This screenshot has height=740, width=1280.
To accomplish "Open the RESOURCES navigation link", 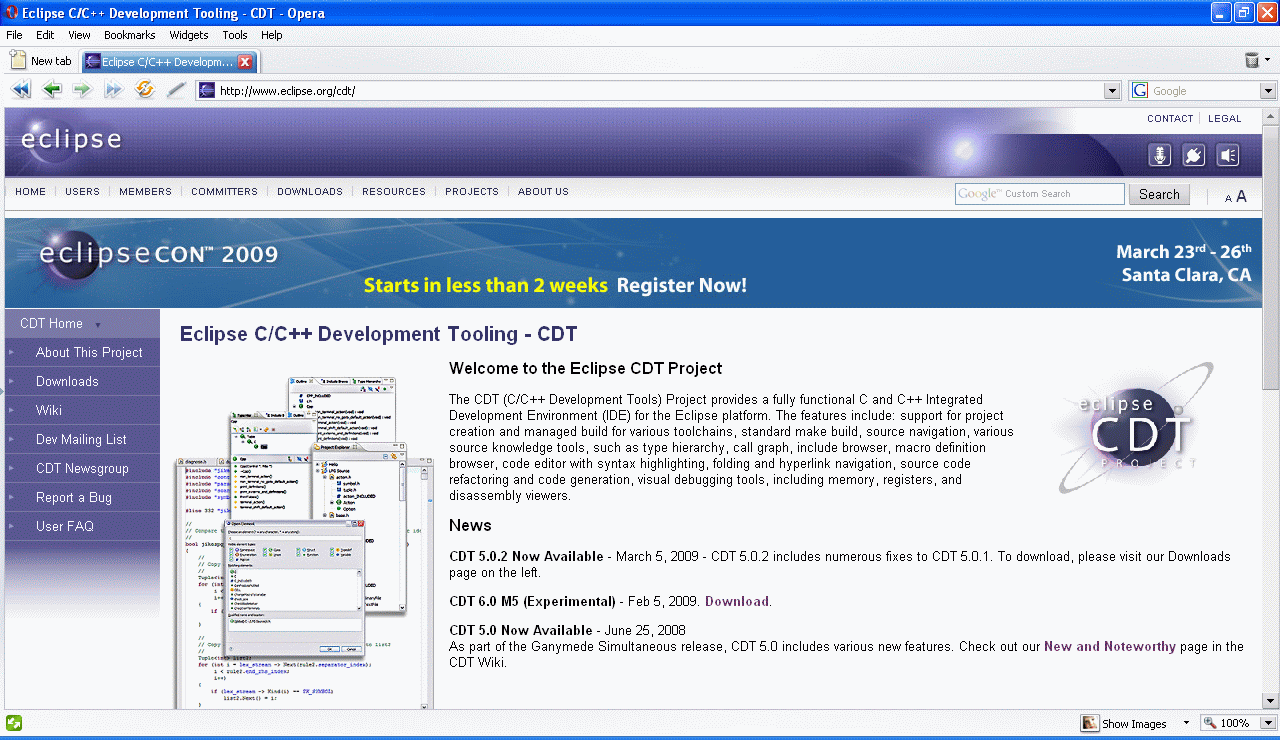I will point(394,191).
